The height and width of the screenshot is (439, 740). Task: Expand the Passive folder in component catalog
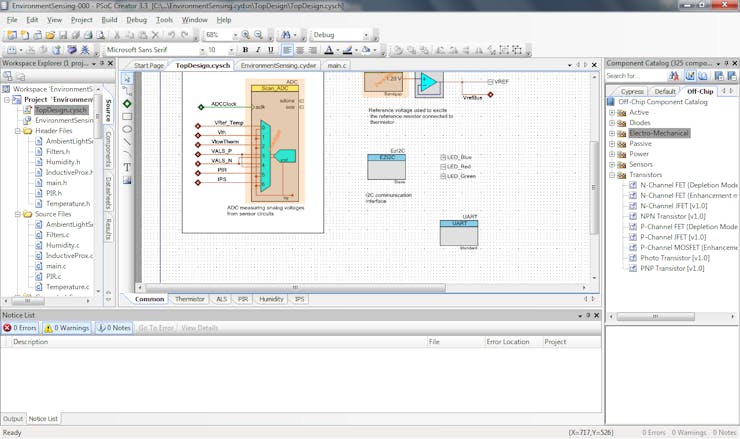pyautogui.click(x=612, y=144)
